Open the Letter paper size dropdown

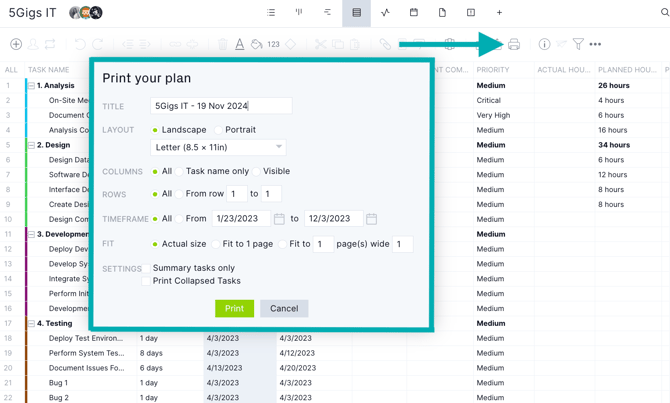pos(218,147)
